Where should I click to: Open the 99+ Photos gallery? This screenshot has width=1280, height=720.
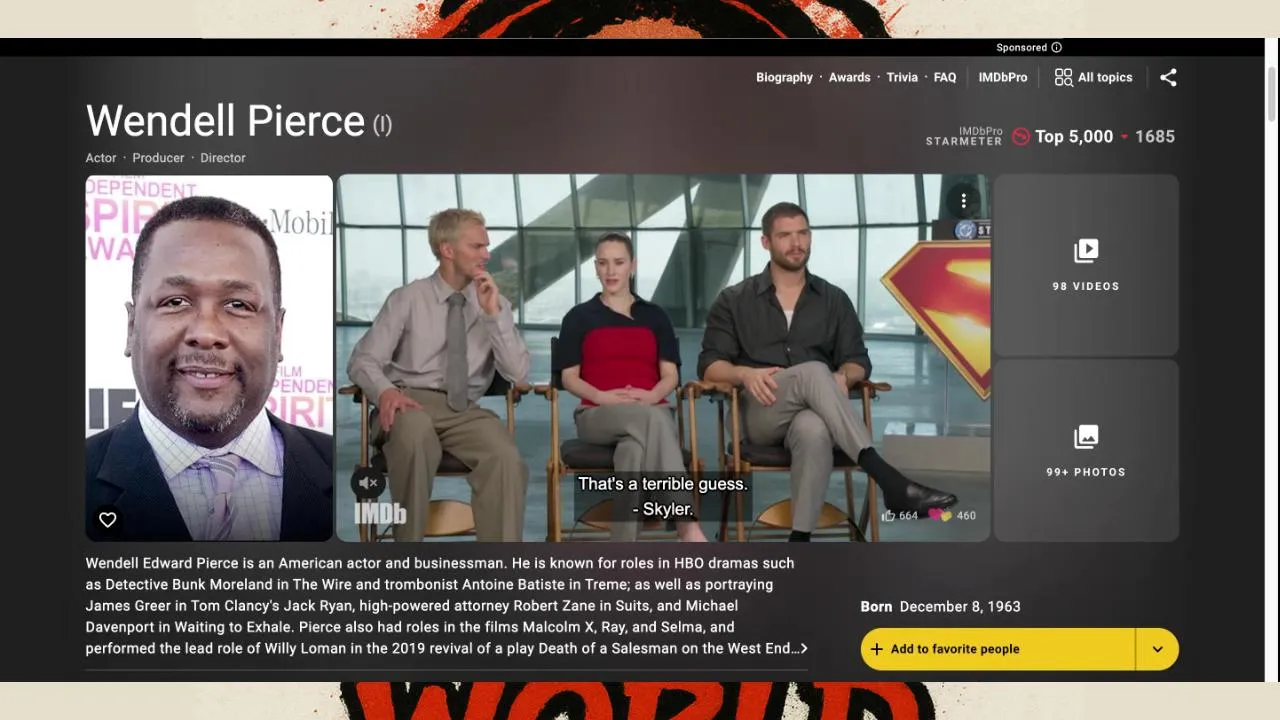[1086, 451]
